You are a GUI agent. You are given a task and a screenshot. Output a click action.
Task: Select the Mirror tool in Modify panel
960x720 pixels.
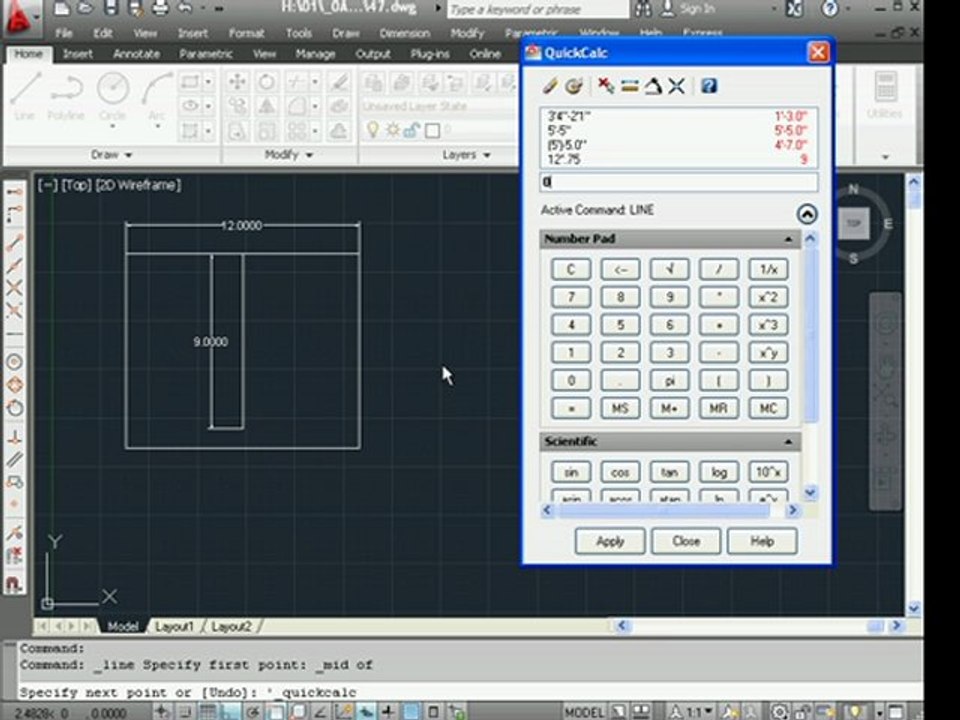[266, 106]
